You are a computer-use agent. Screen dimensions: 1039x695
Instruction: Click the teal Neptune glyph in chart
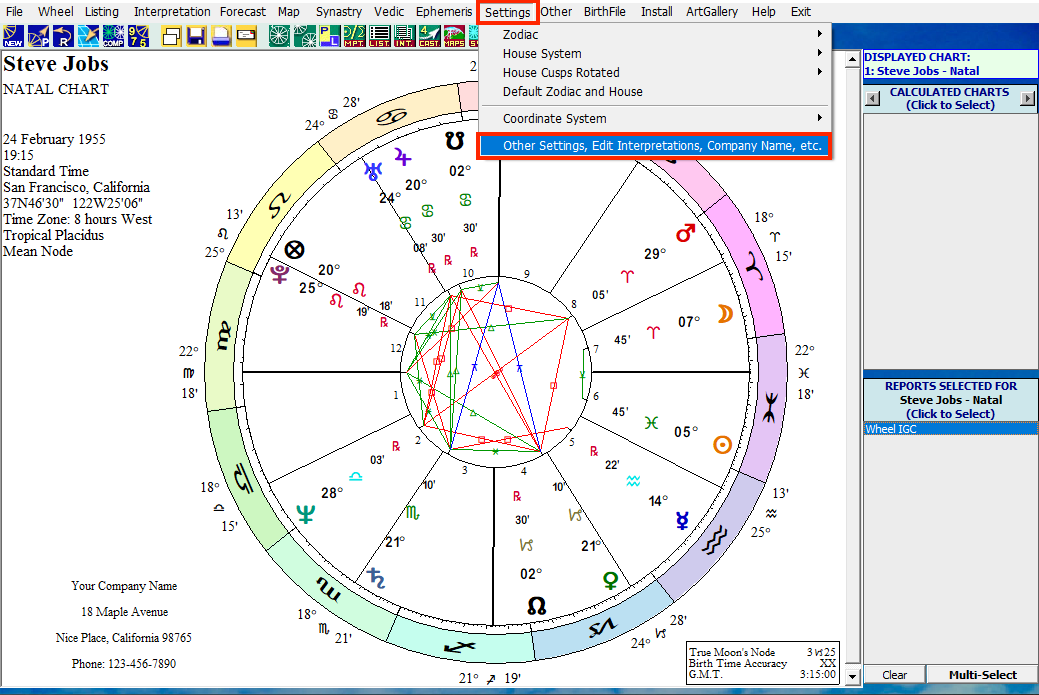coord(305,514)
